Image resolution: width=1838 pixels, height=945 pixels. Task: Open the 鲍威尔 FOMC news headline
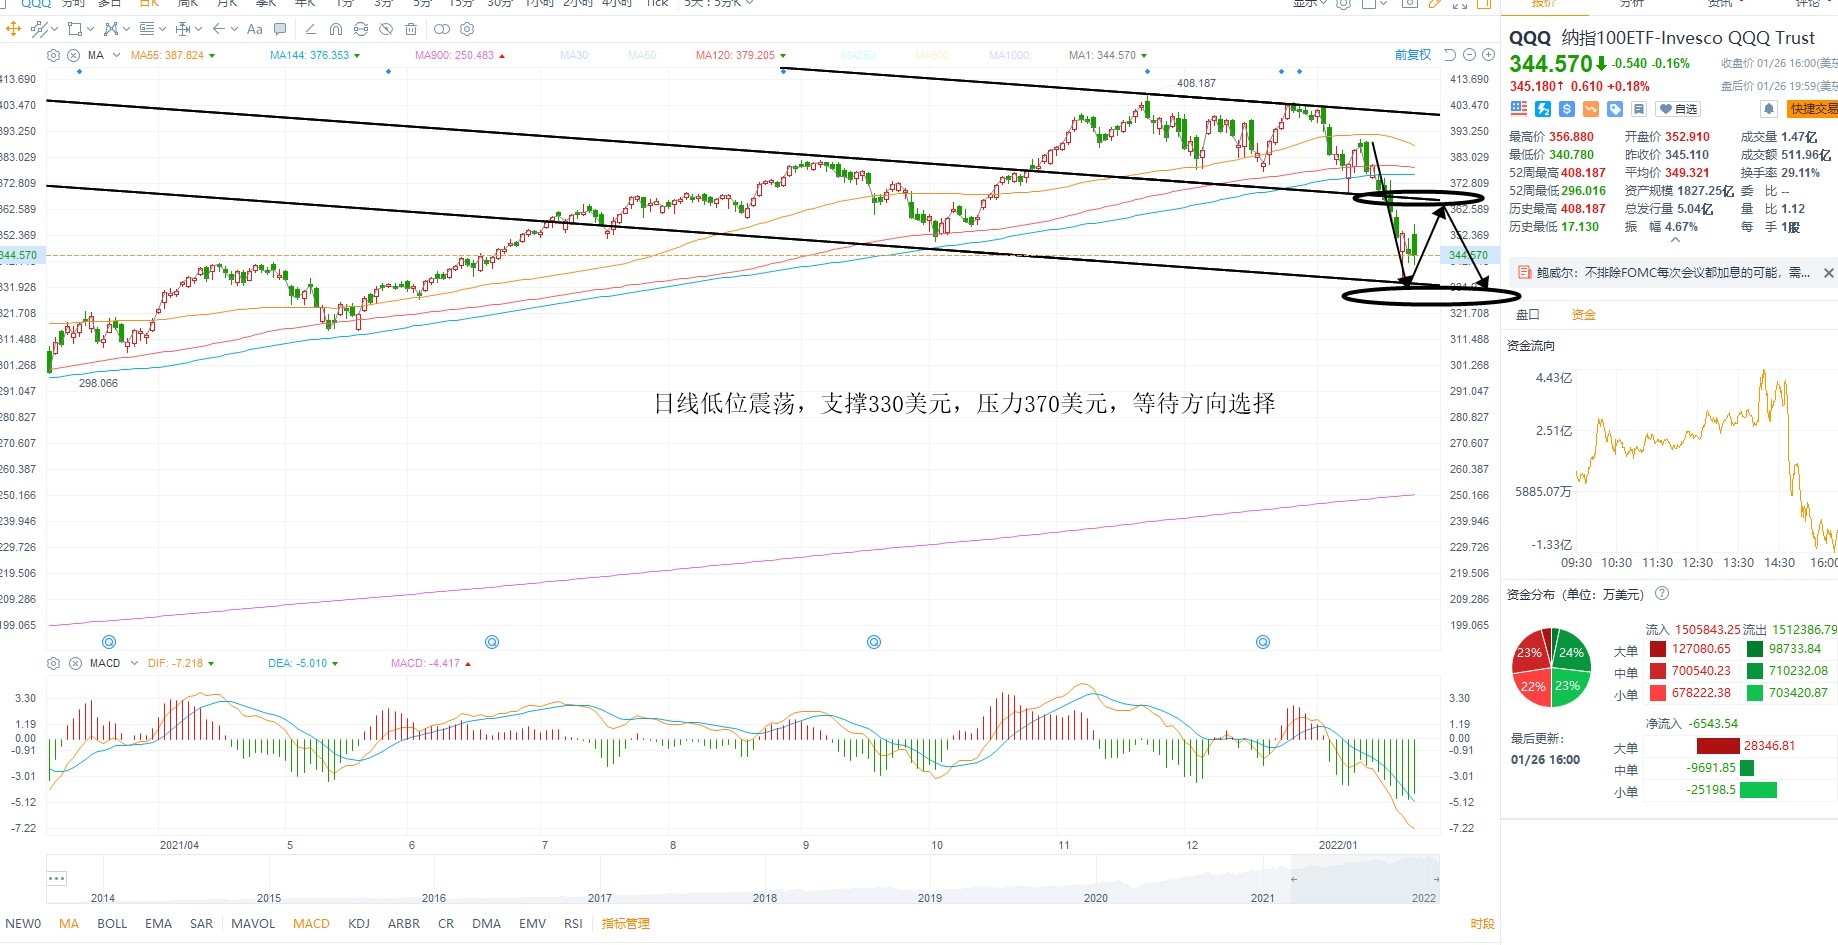tap(1673, 273)
